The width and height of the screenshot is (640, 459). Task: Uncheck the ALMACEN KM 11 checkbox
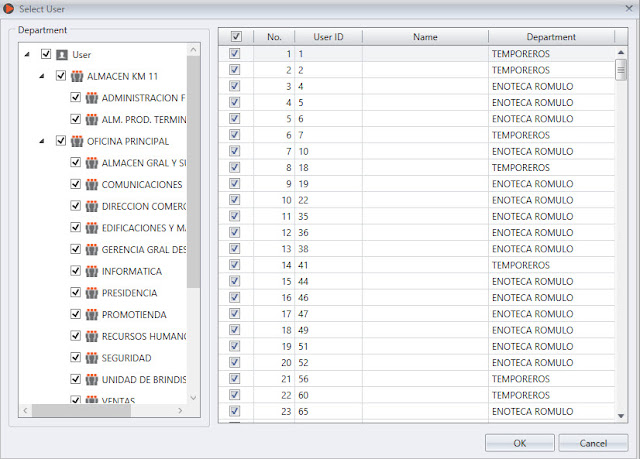pos(60,75)
